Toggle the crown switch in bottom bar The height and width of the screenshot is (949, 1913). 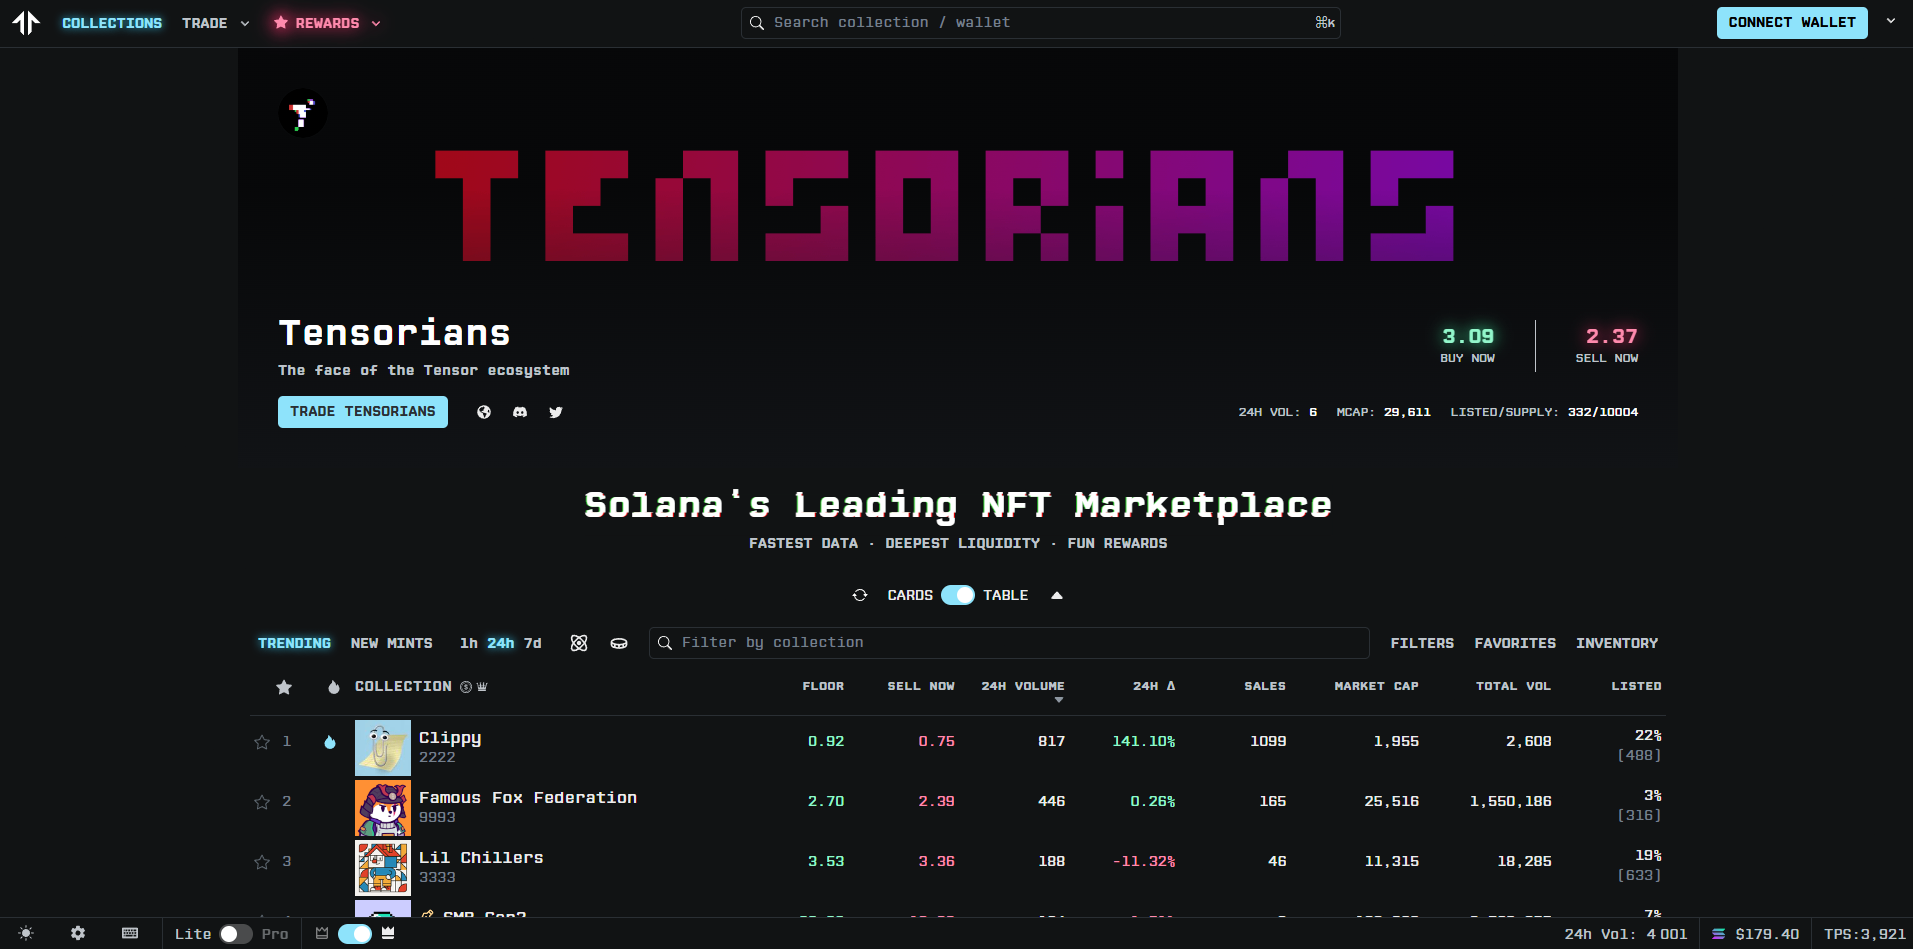point(355,934)
